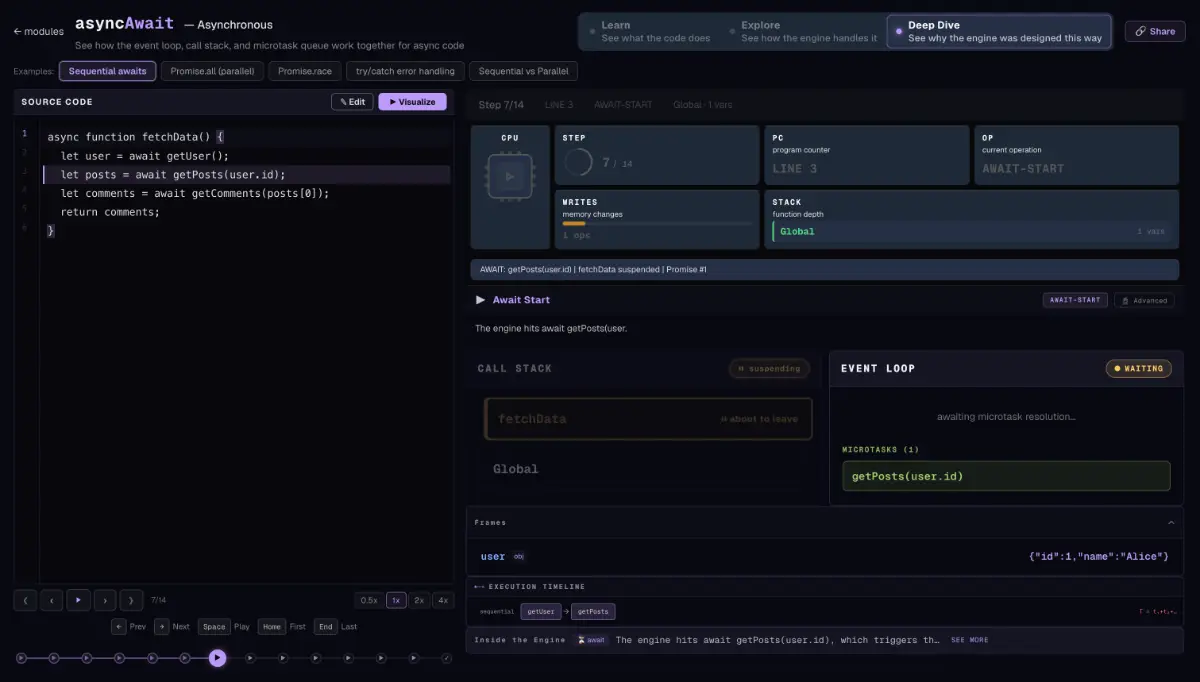Step forward with the single-right chevron
Image resolution: width=1200 pixels, height=682 pixels.
(x=105, y=600)
